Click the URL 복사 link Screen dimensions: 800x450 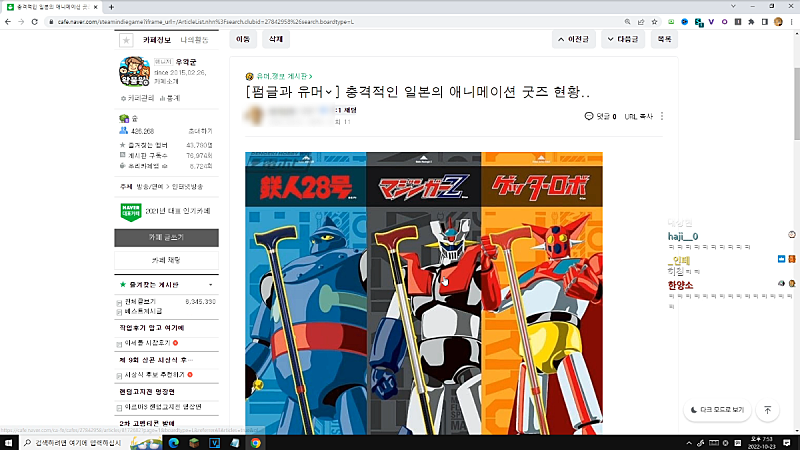639,116
